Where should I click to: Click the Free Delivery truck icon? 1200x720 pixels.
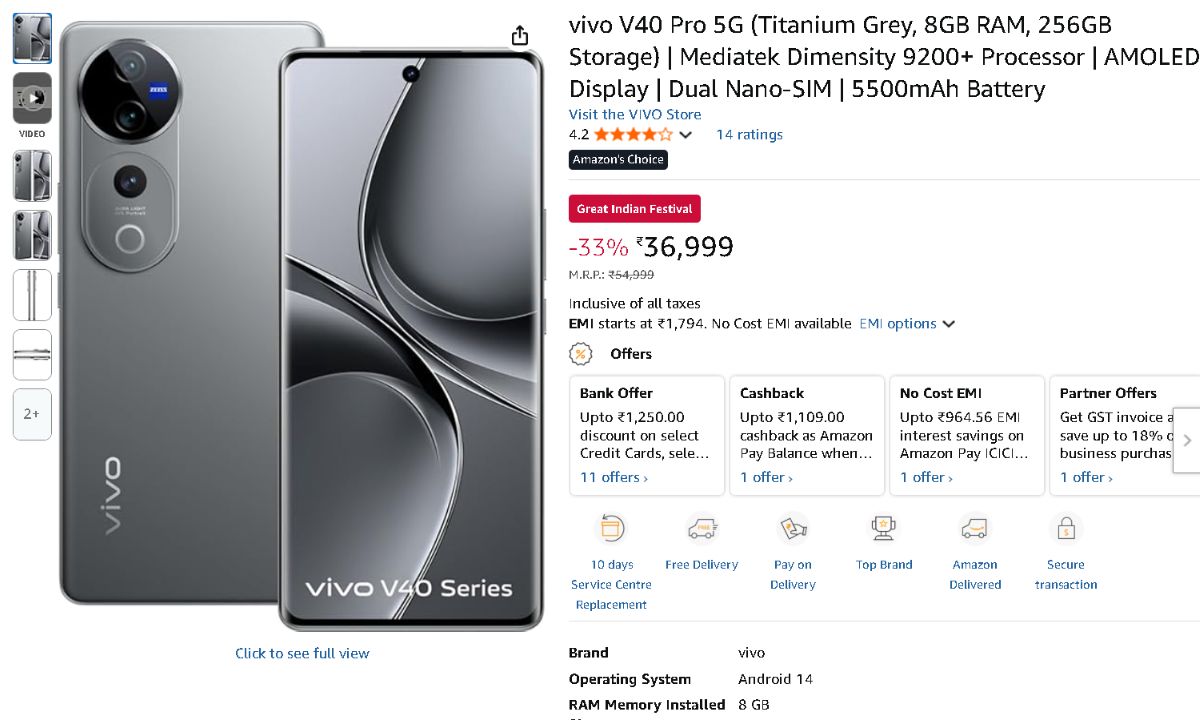702,528
